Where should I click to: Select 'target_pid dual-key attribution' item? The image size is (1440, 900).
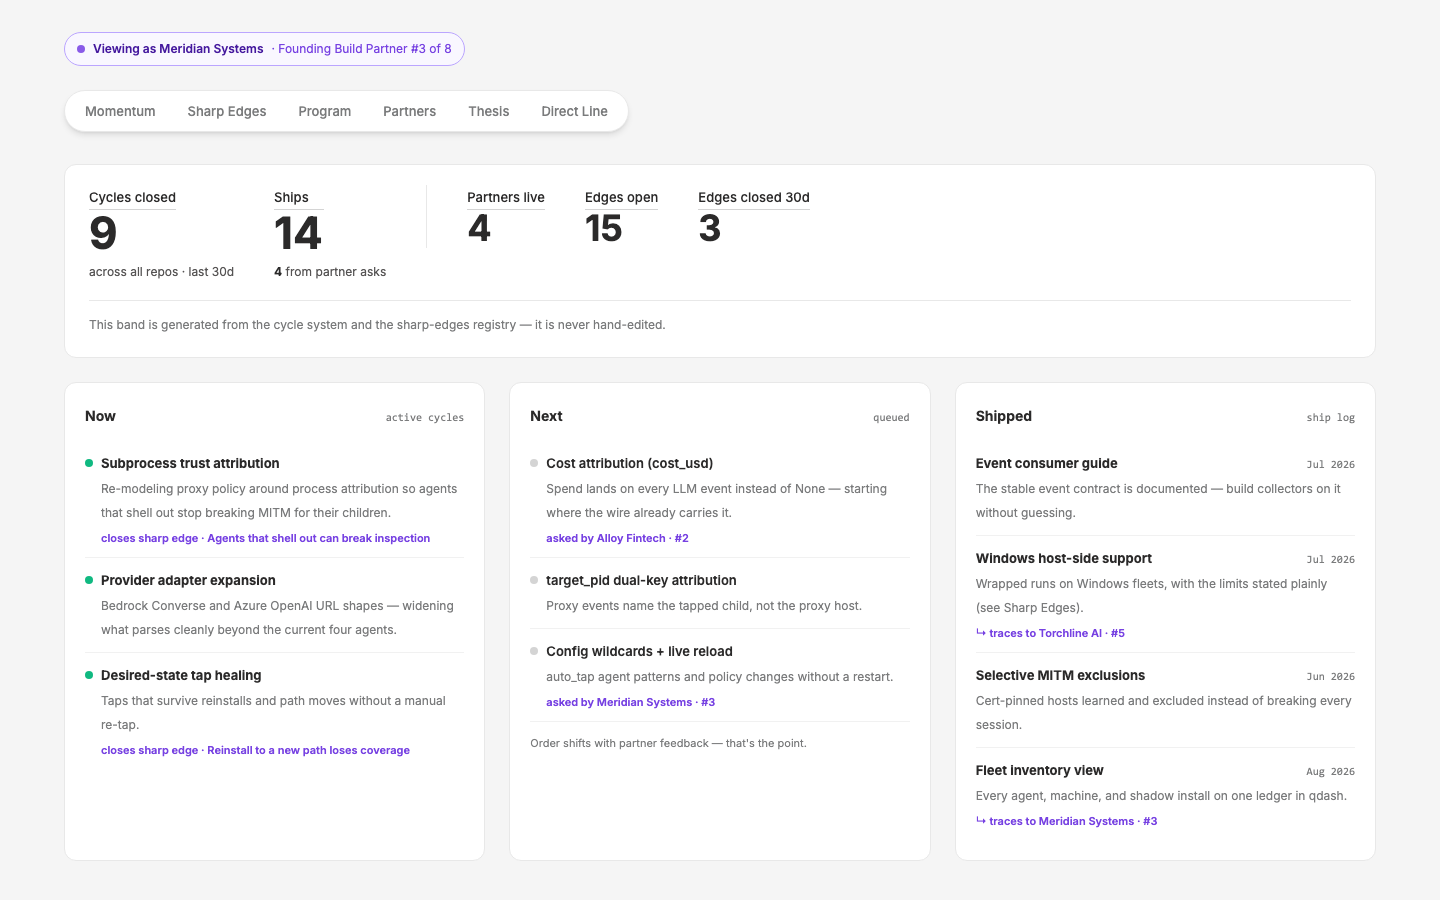point(641,580)
